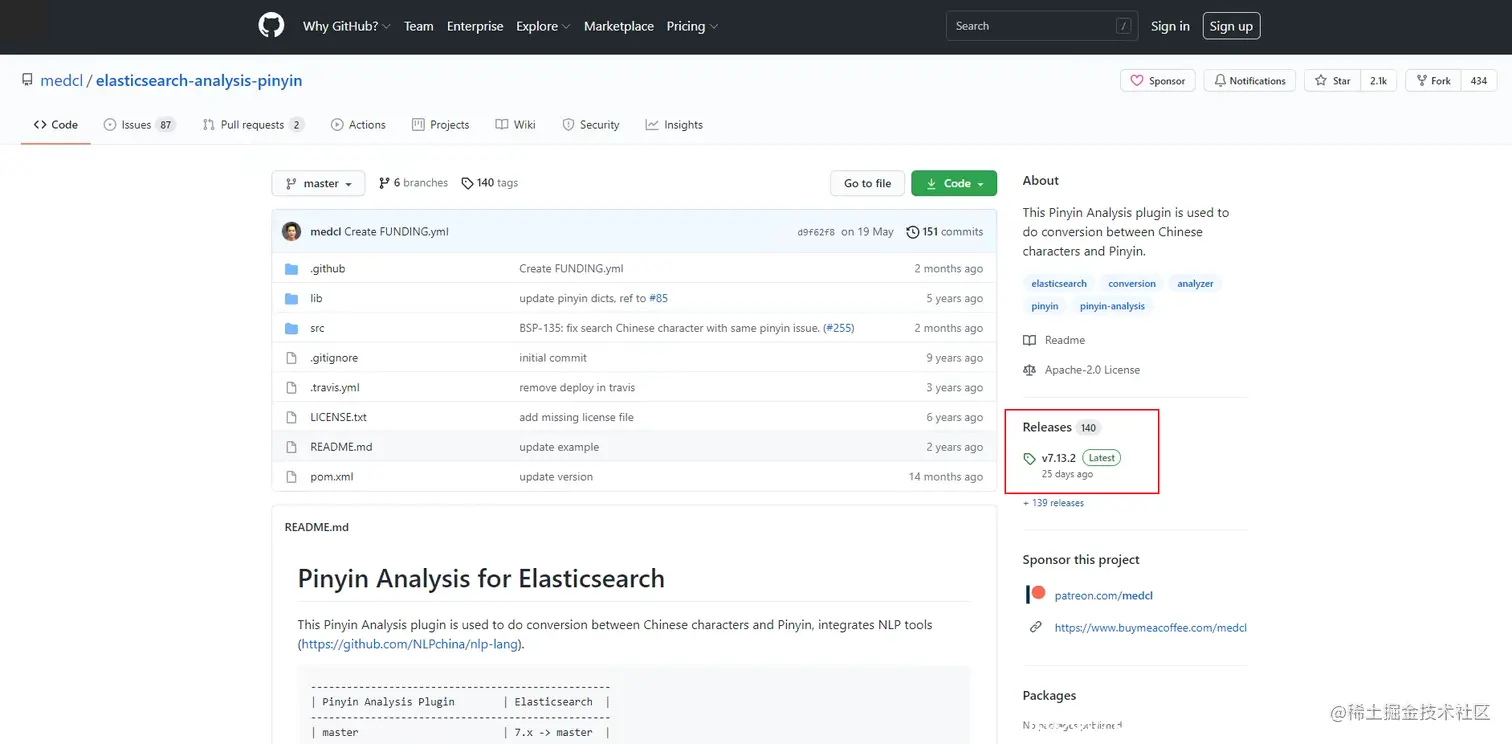1512x744 pixels.
Task: Open the pom.xml file
Action: point(332,477)
